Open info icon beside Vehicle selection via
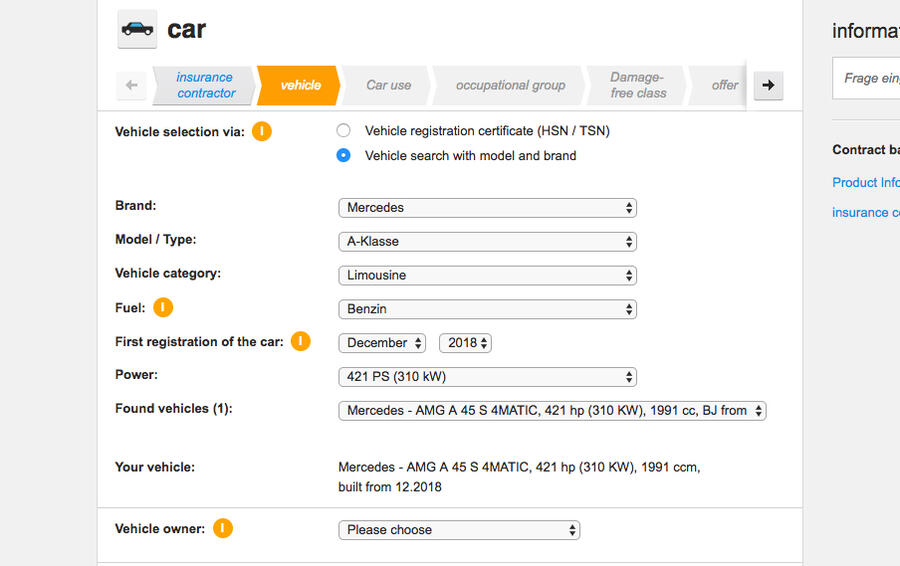 pyautogui.click(x=262, y=131)
